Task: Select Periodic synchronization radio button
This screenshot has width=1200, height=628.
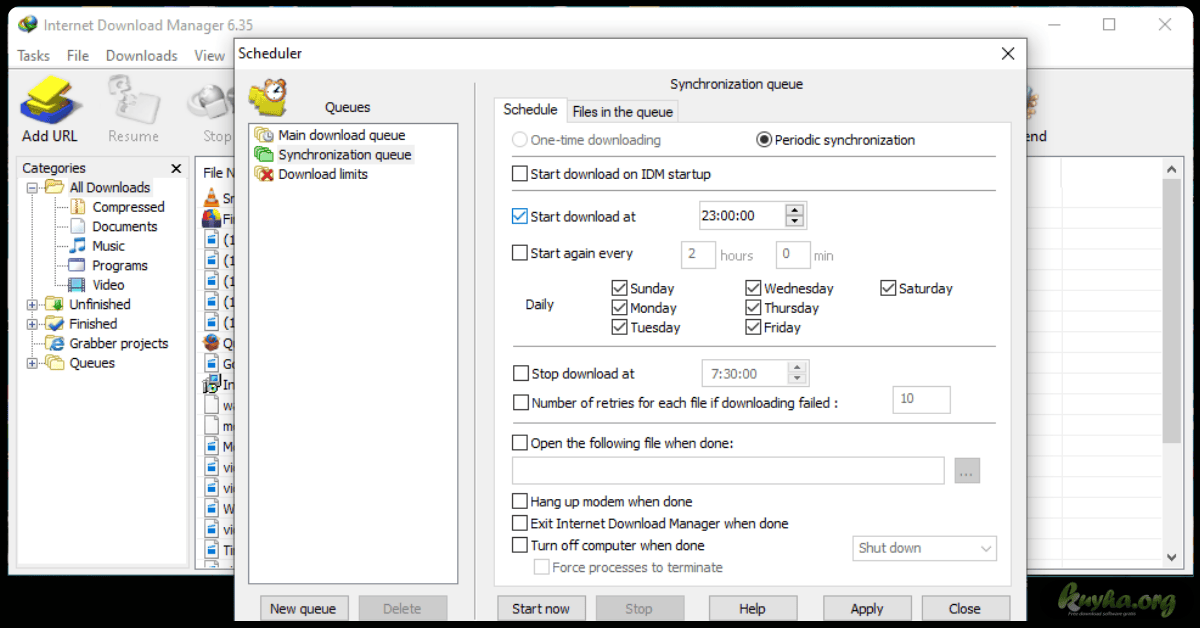Action: tap(764, 140)
